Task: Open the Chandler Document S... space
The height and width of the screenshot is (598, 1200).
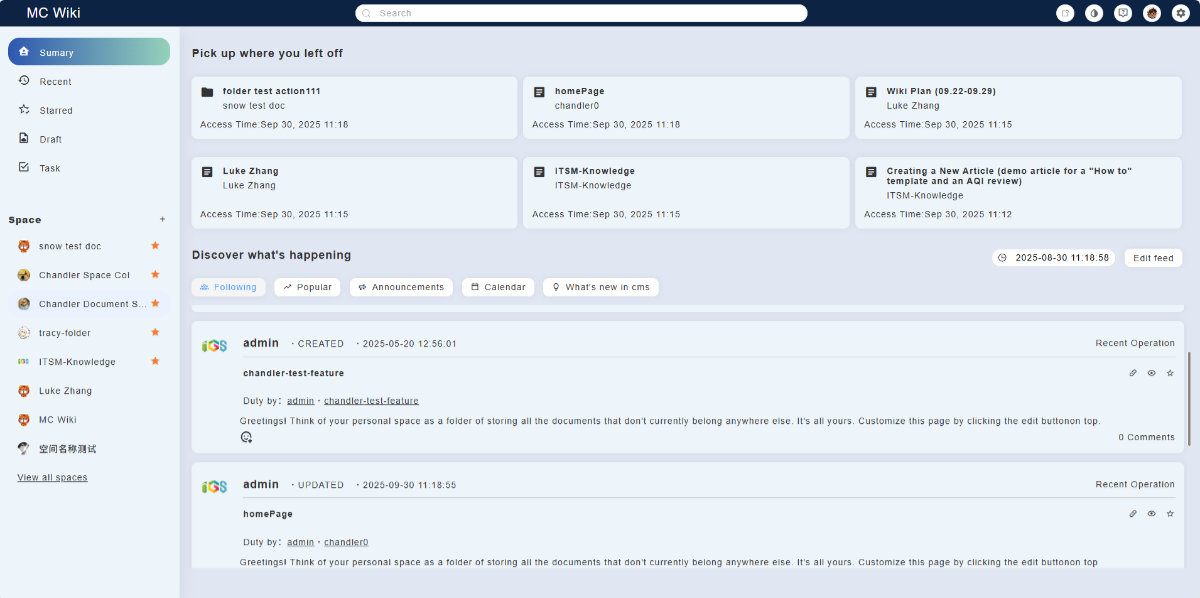Action: [93, 304]
